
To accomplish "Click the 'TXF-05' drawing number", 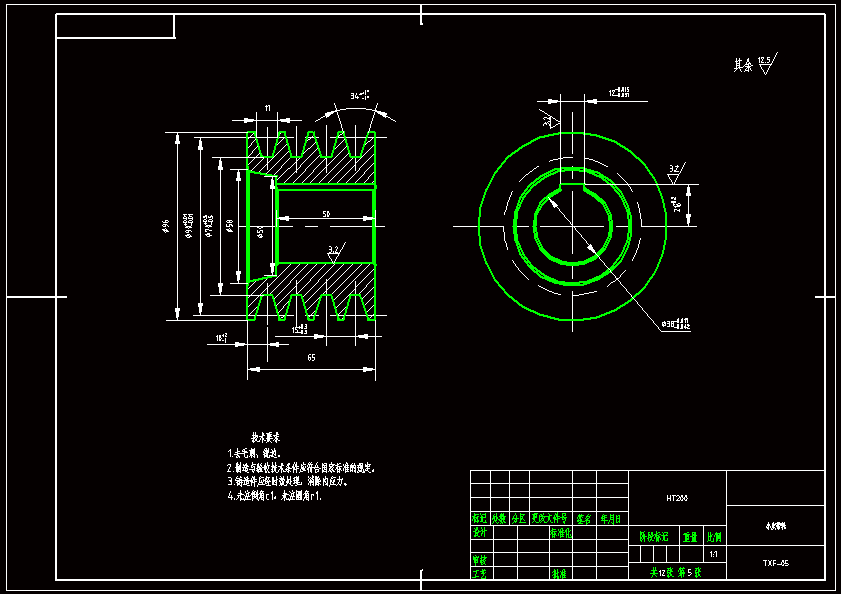I will (x=776, y=563).
